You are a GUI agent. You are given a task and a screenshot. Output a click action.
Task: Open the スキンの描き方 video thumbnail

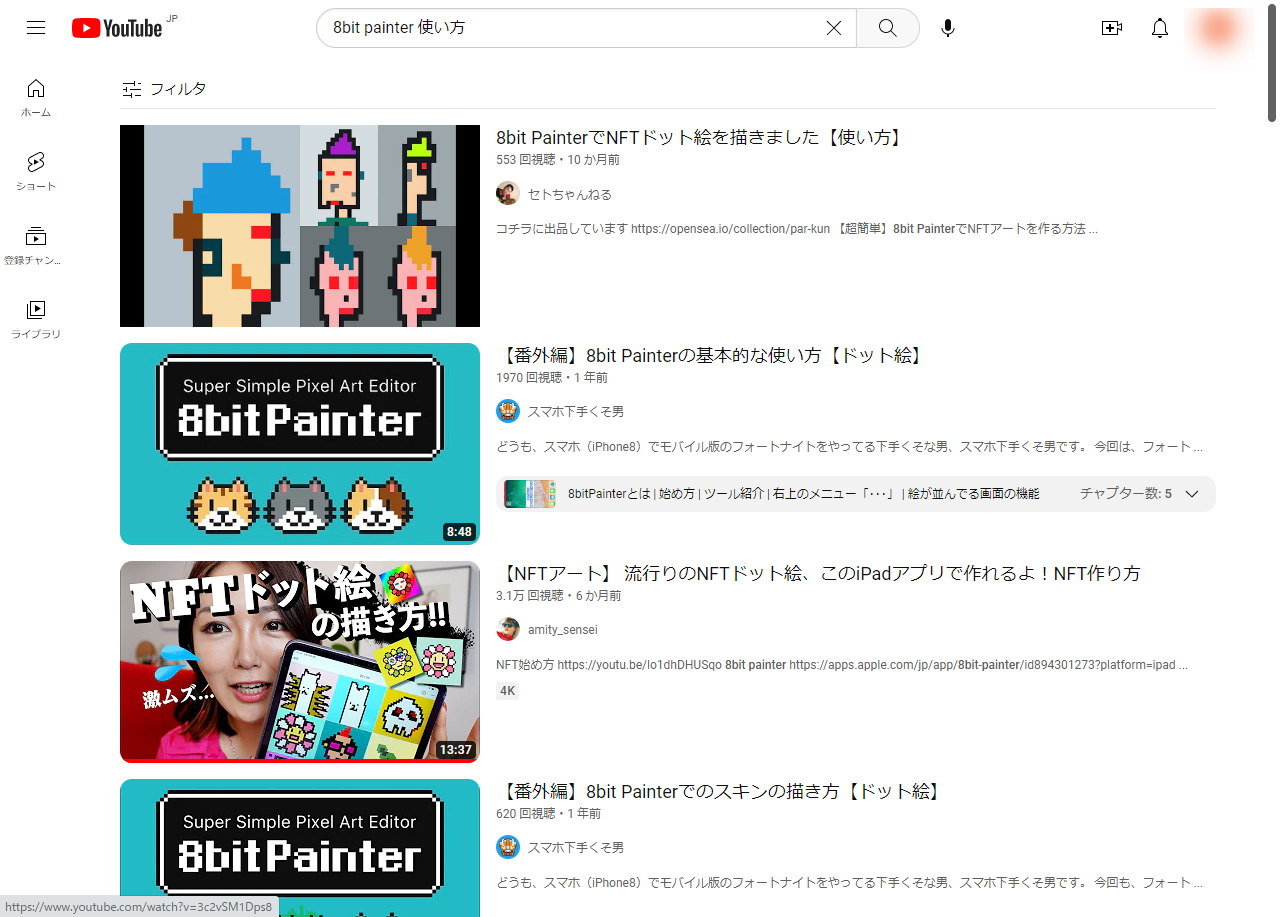pos(300,848)
